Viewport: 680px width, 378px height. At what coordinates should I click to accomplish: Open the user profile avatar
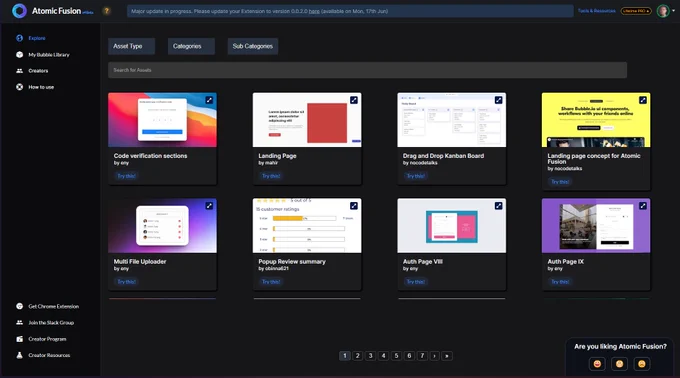(663, 11)
